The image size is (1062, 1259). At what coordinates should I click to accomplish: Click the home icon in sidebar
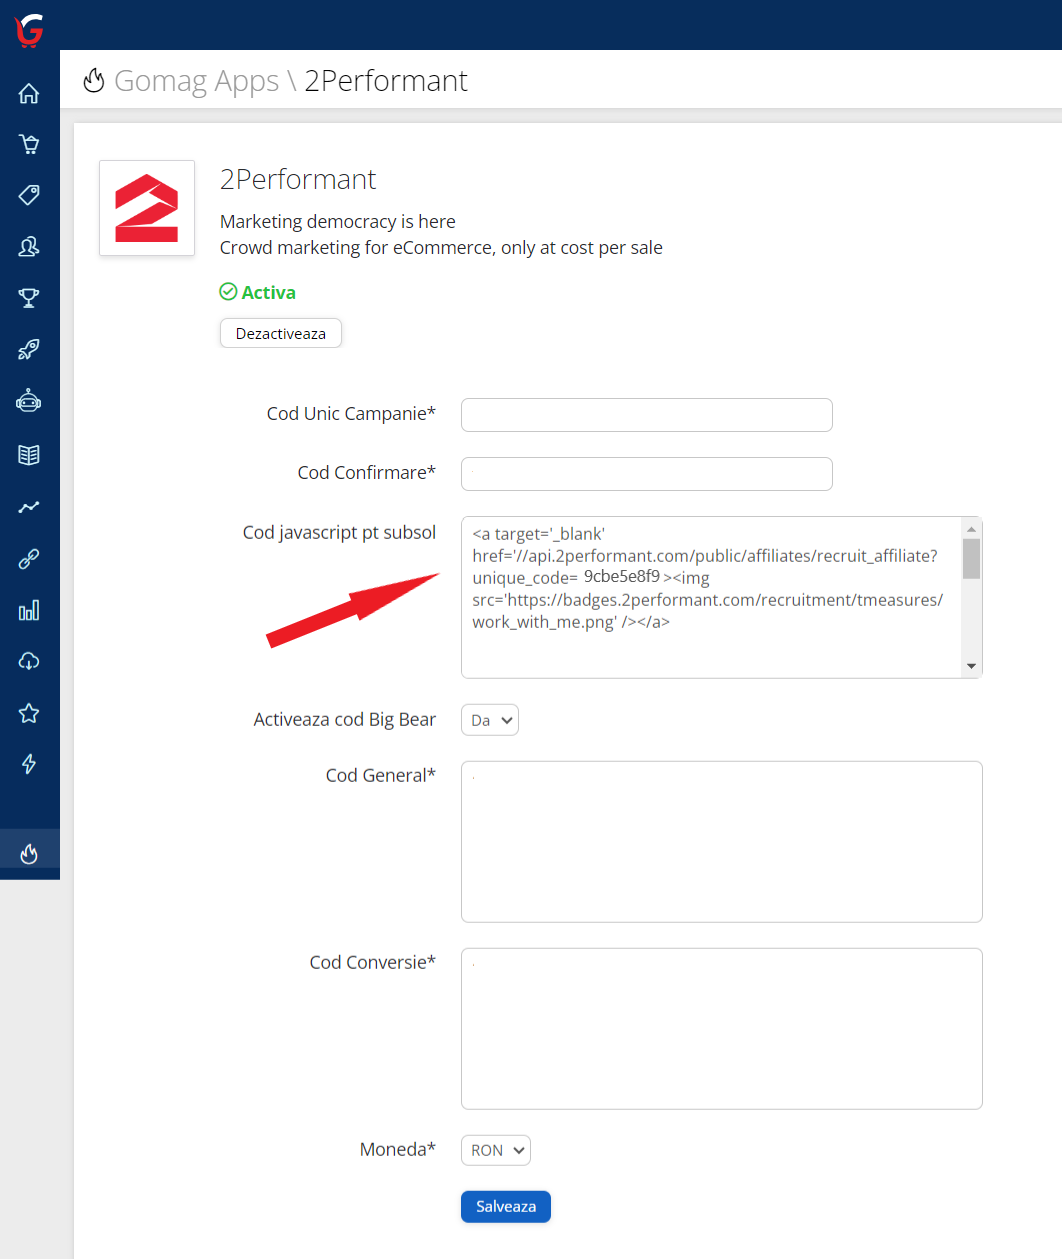pos(29,93)
